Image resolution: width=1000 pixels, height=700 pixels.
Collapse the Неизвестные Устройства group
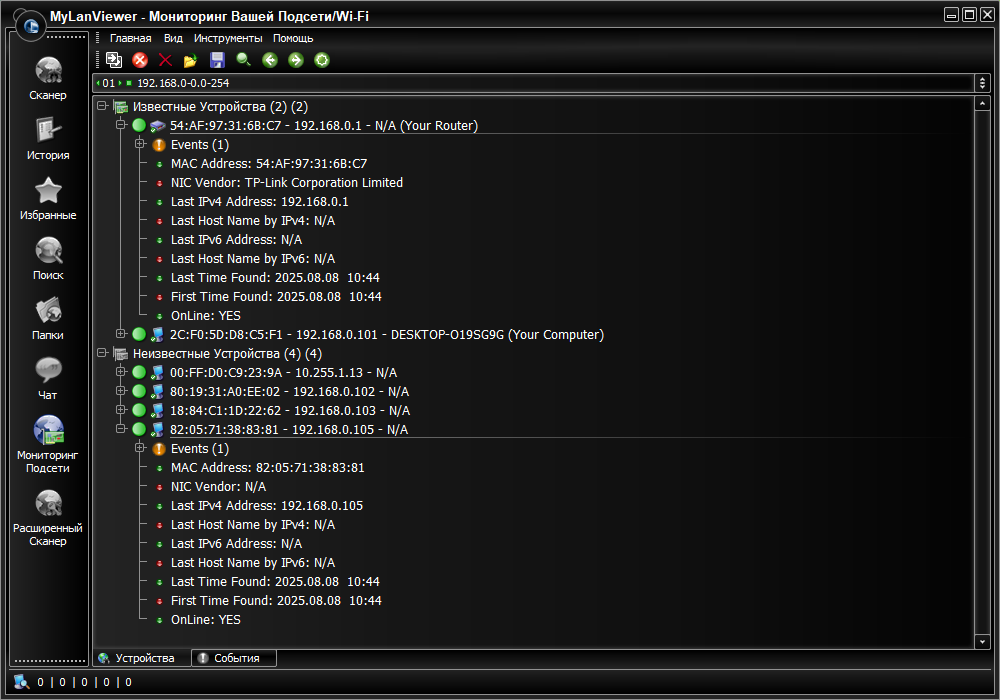click(x=102, y=352)
